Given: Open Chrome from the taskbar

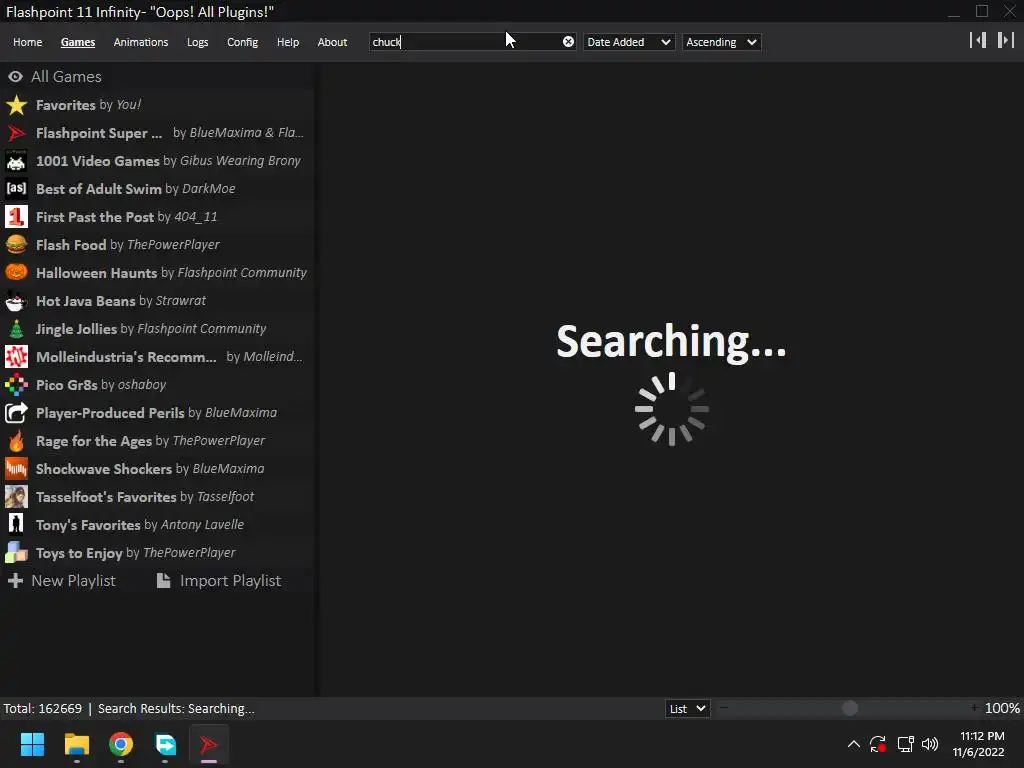Looking at the screenshot, I should [121, 744].
